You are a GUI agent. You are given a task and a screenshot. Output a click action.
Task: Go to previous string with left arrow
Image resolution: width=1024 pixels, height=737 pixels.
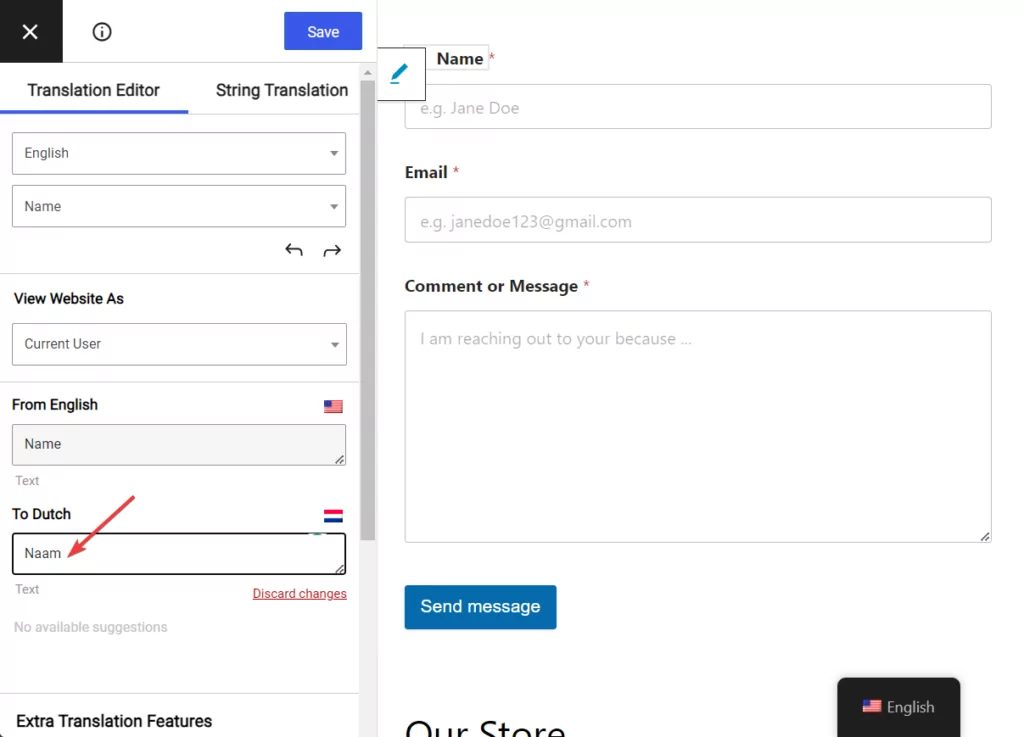tap(294, 250)
